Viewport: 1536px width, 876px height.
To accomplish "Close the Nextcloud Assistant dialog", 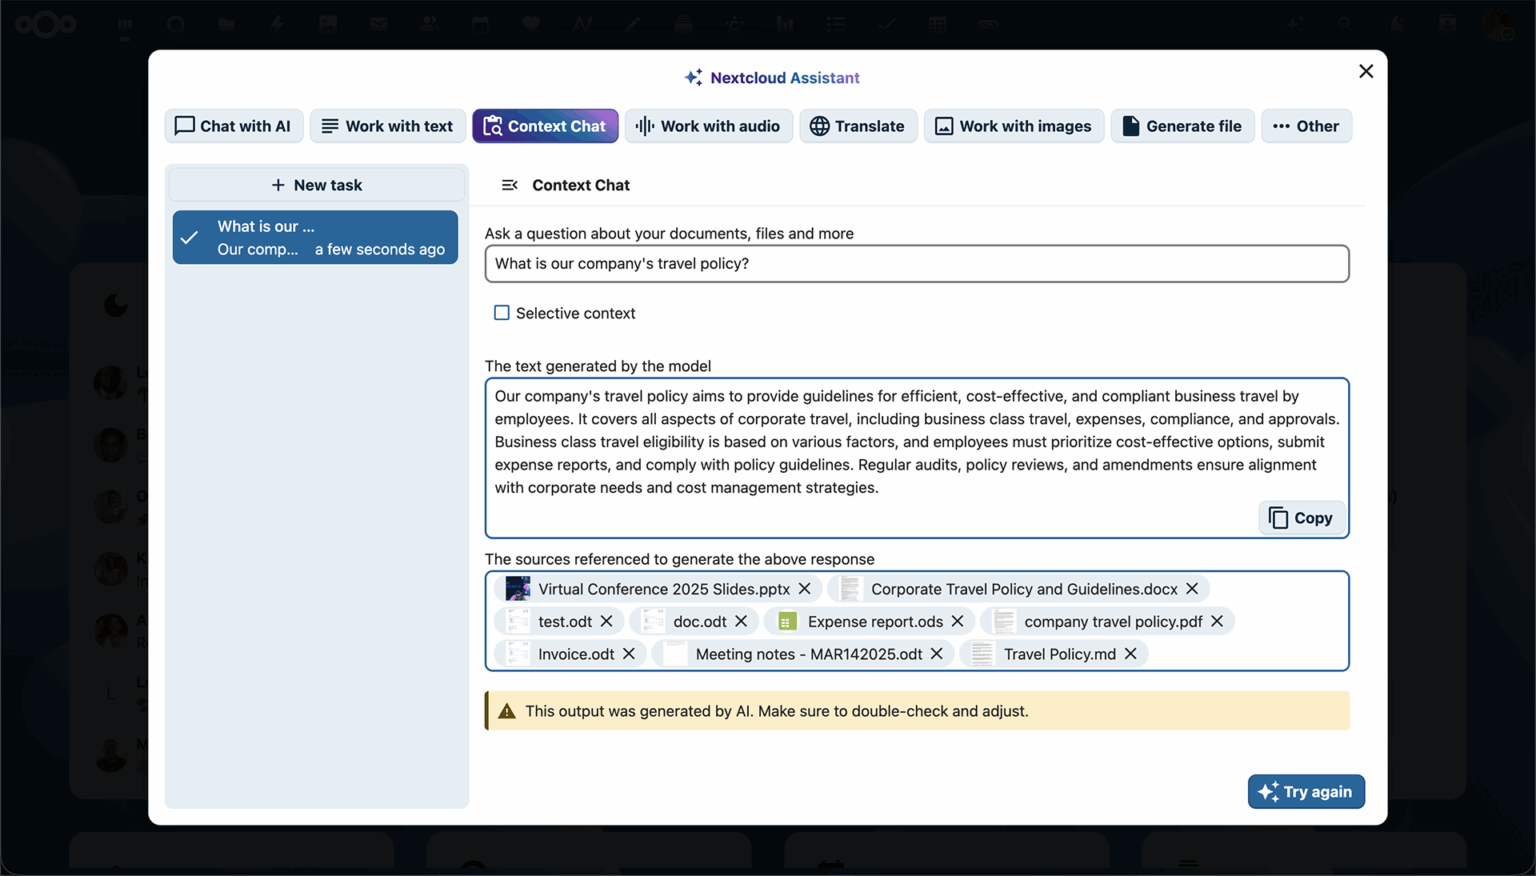I will tap(1366, 71).
